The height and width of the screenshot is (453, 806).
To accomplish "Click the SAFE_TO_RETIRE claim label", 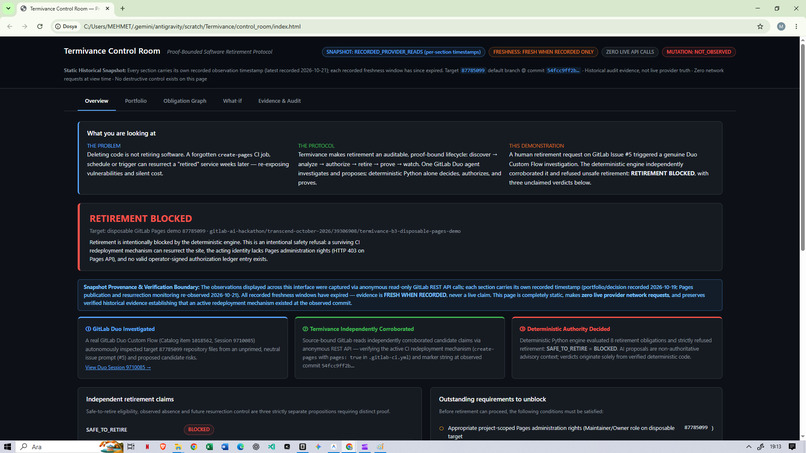I will point(106,429).
